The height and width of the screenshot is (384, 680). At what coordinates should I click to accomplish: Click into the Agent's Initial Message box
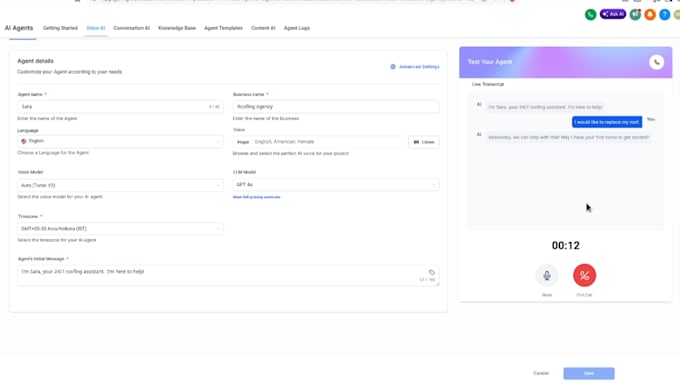pos(228,276)
